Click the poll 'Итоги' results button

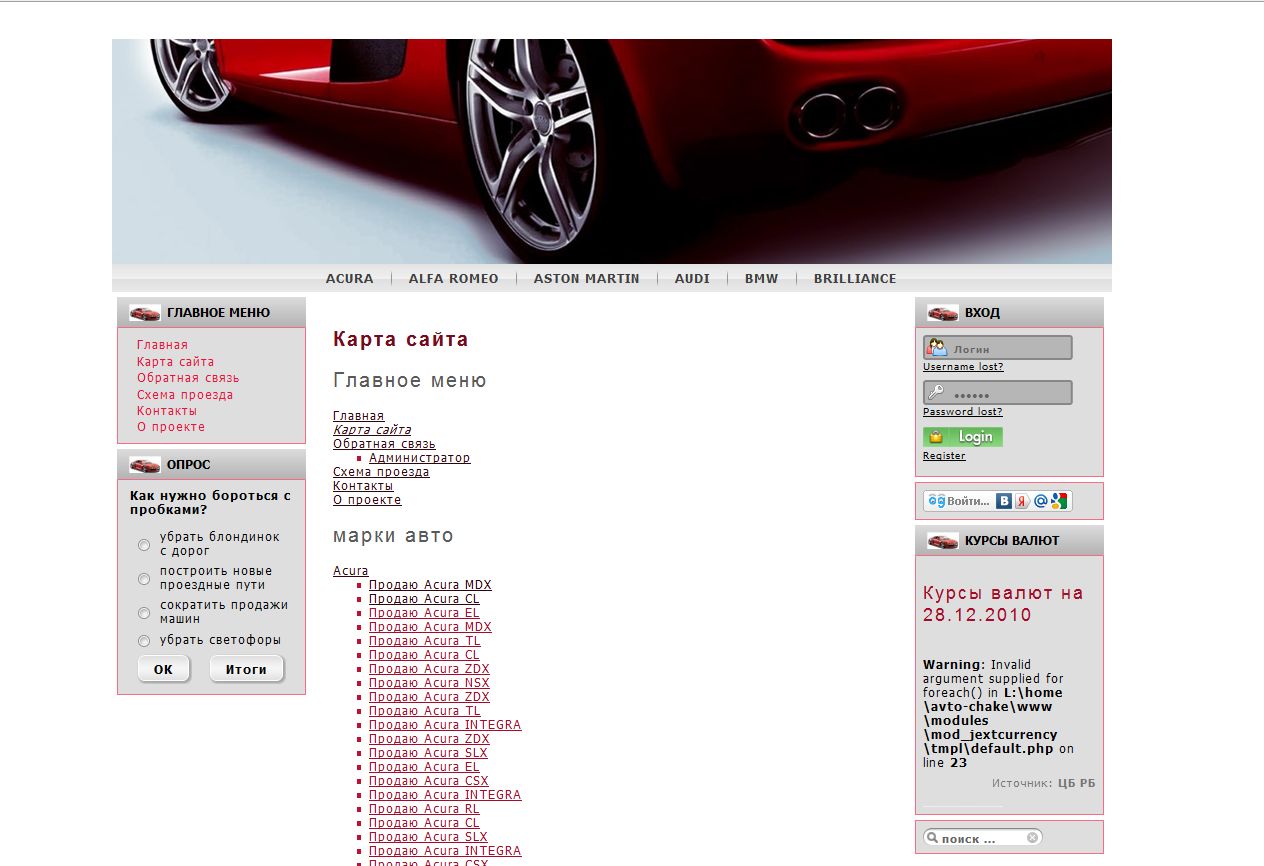(x=246, y=670)
